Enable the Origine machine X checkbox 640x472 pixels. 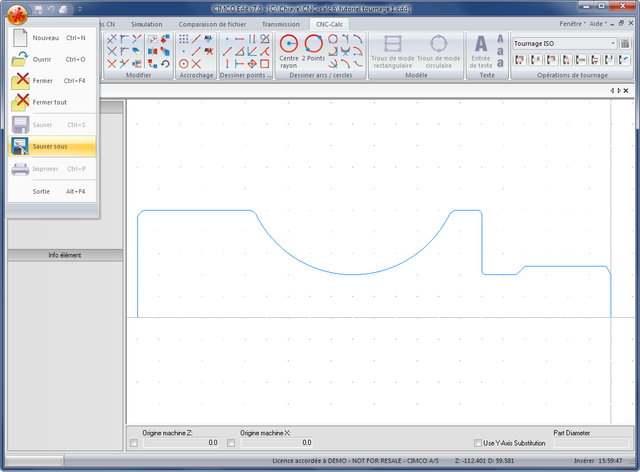231,443
